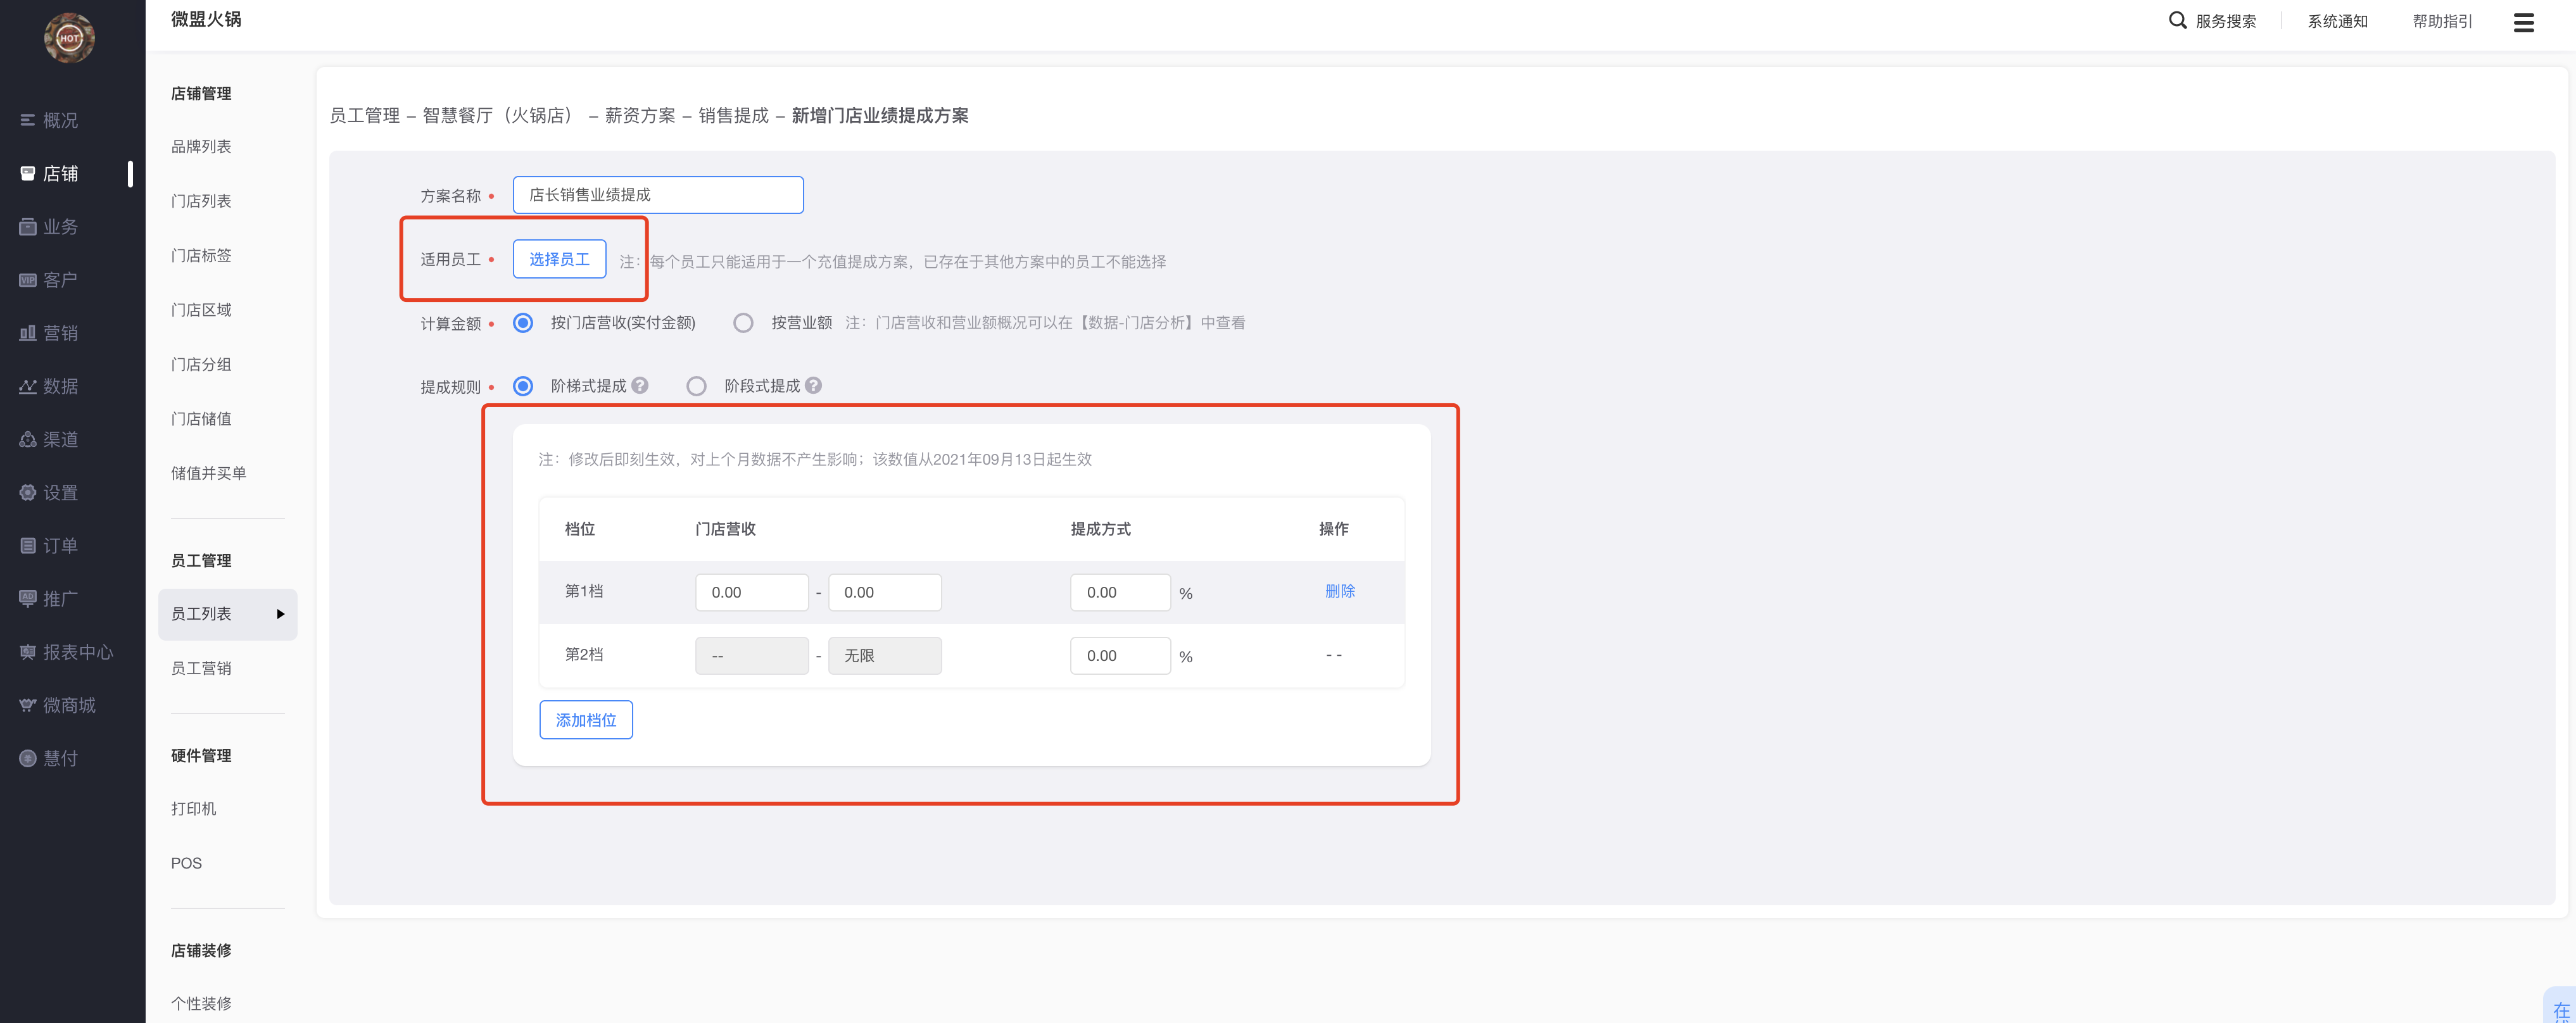Click the search magnifier icon
The image size is (2576, 1023).
2176,20
